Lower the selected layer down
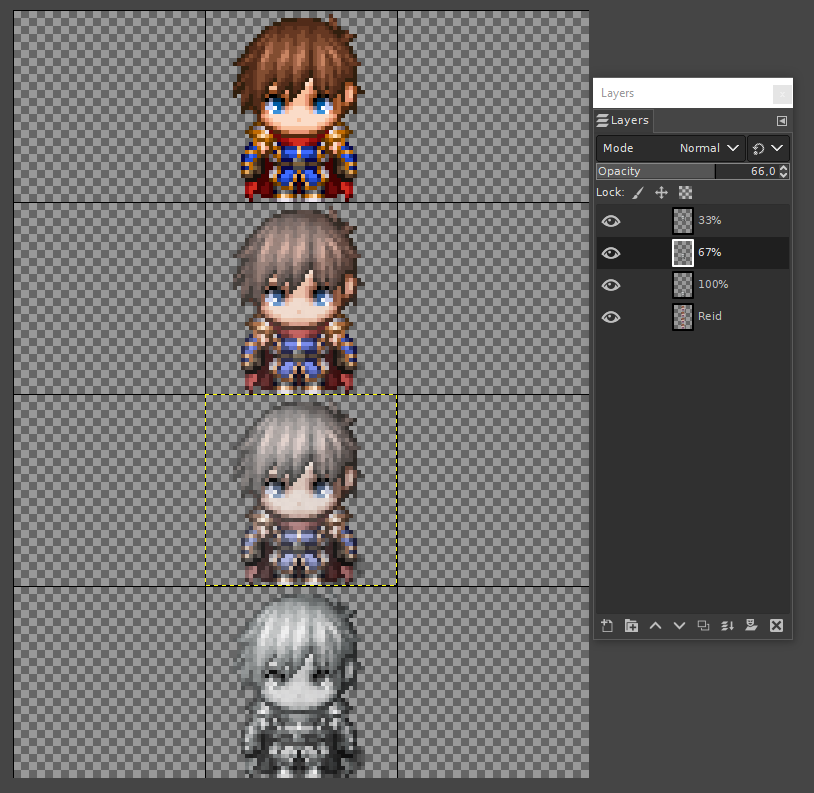The width and height of the screenshot is (814, 793). pos(679,625)
